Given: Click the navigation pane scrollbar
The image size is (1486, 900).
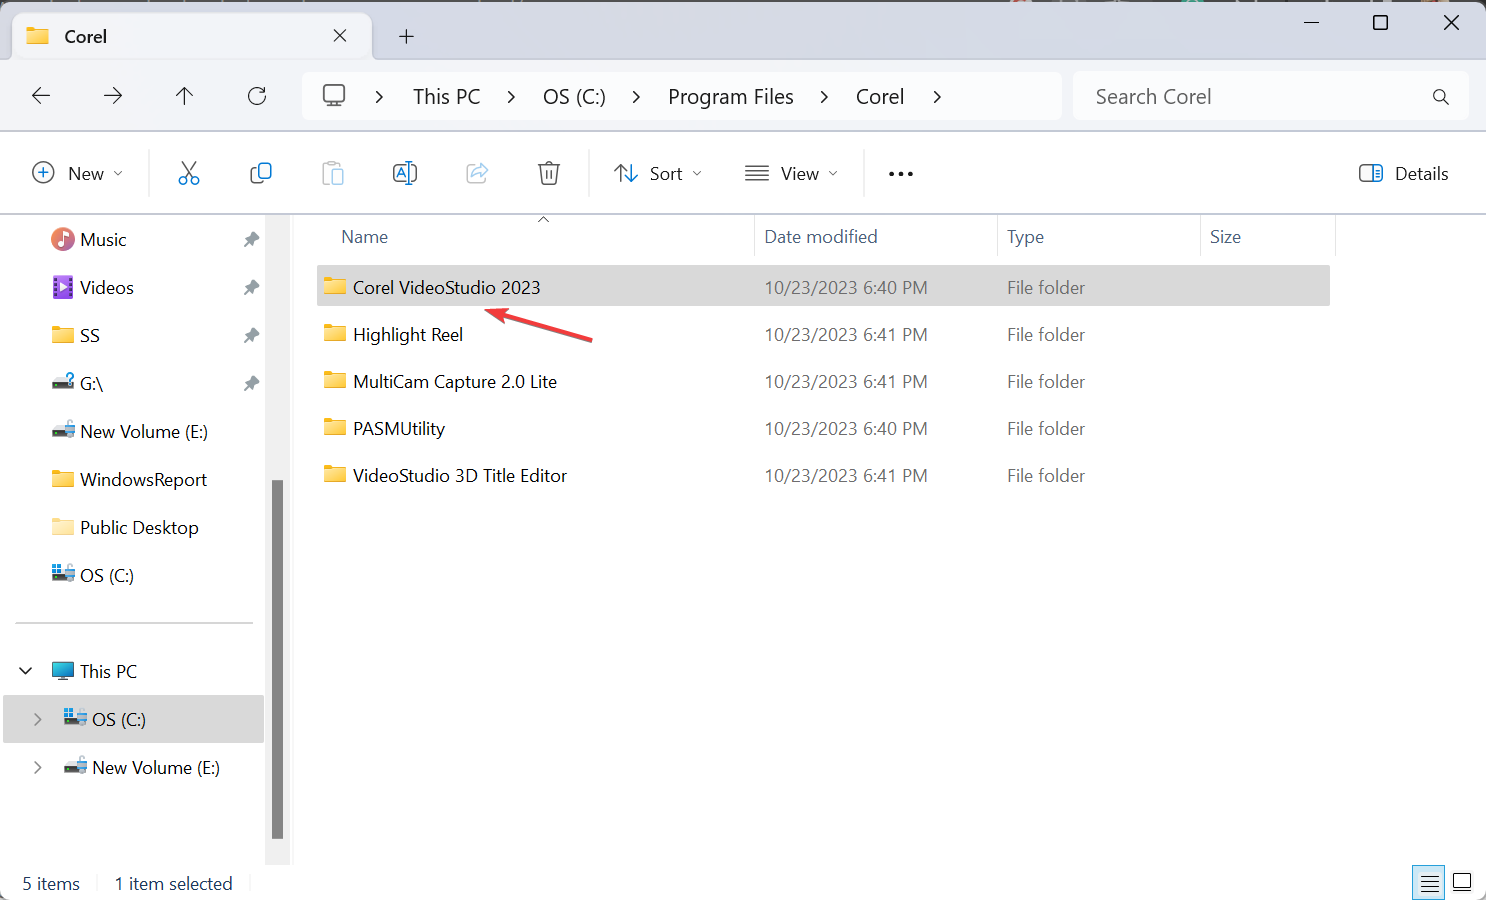Looking at the screenshot, I should [x=277, y=660].
